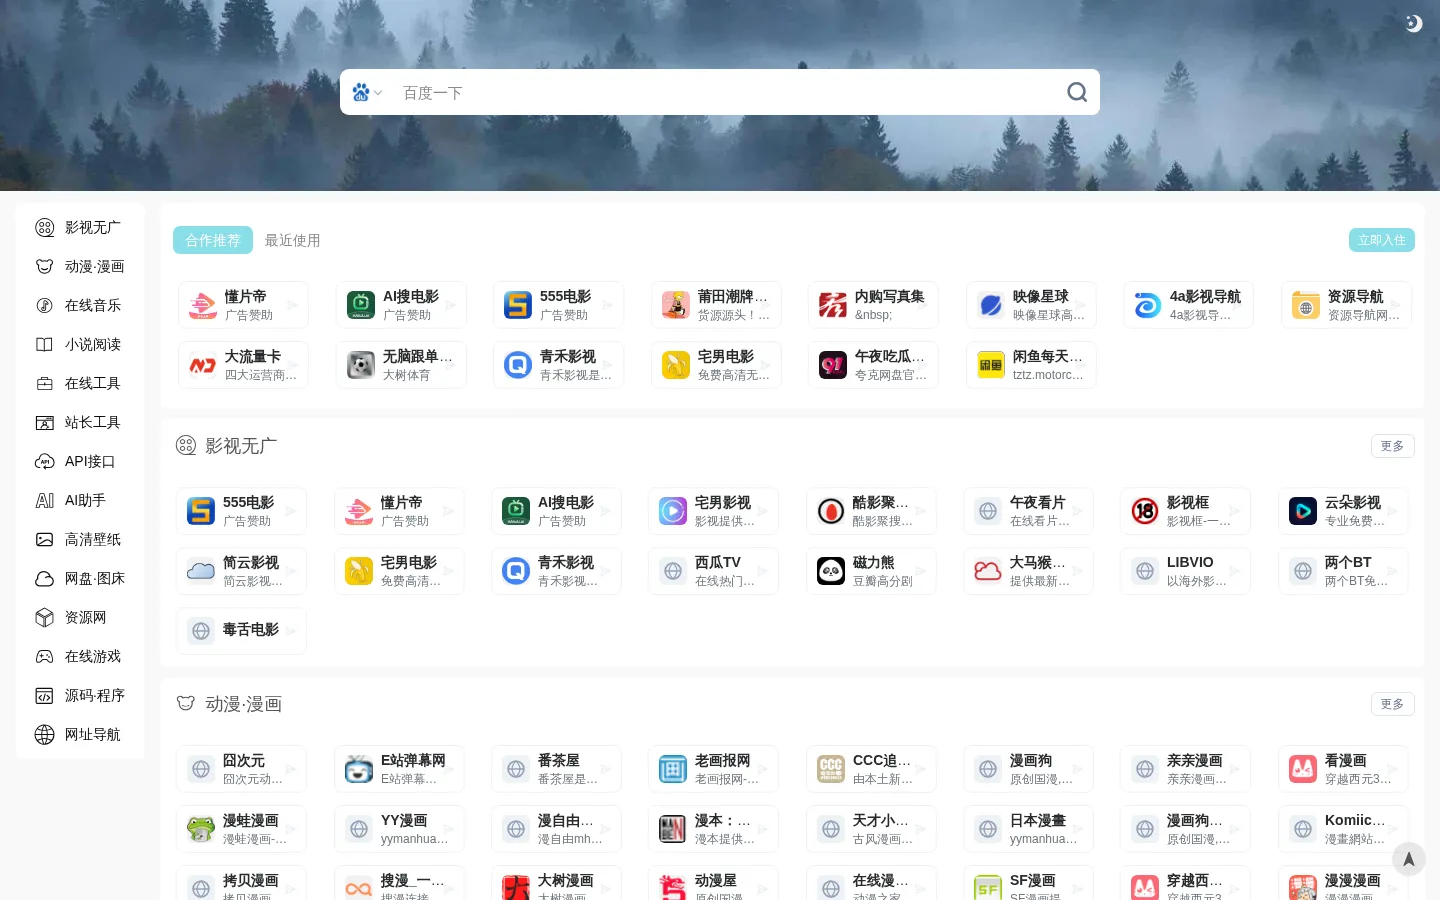Open the 囧次元 link

[x=242, y=769]
